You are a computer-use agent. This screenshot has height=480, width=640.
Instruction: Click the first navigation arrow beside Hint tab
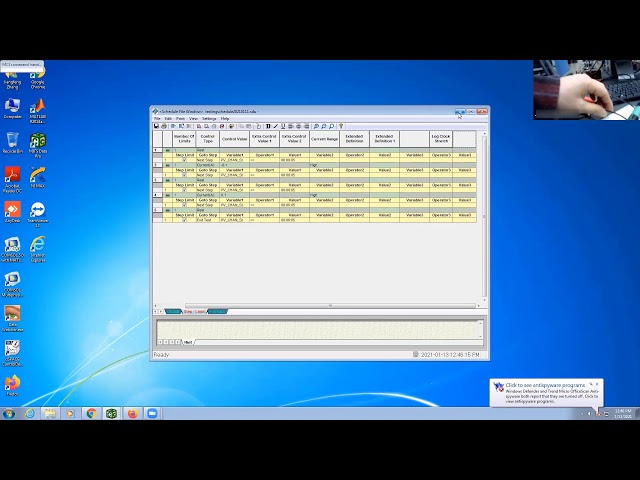point(160,342)
